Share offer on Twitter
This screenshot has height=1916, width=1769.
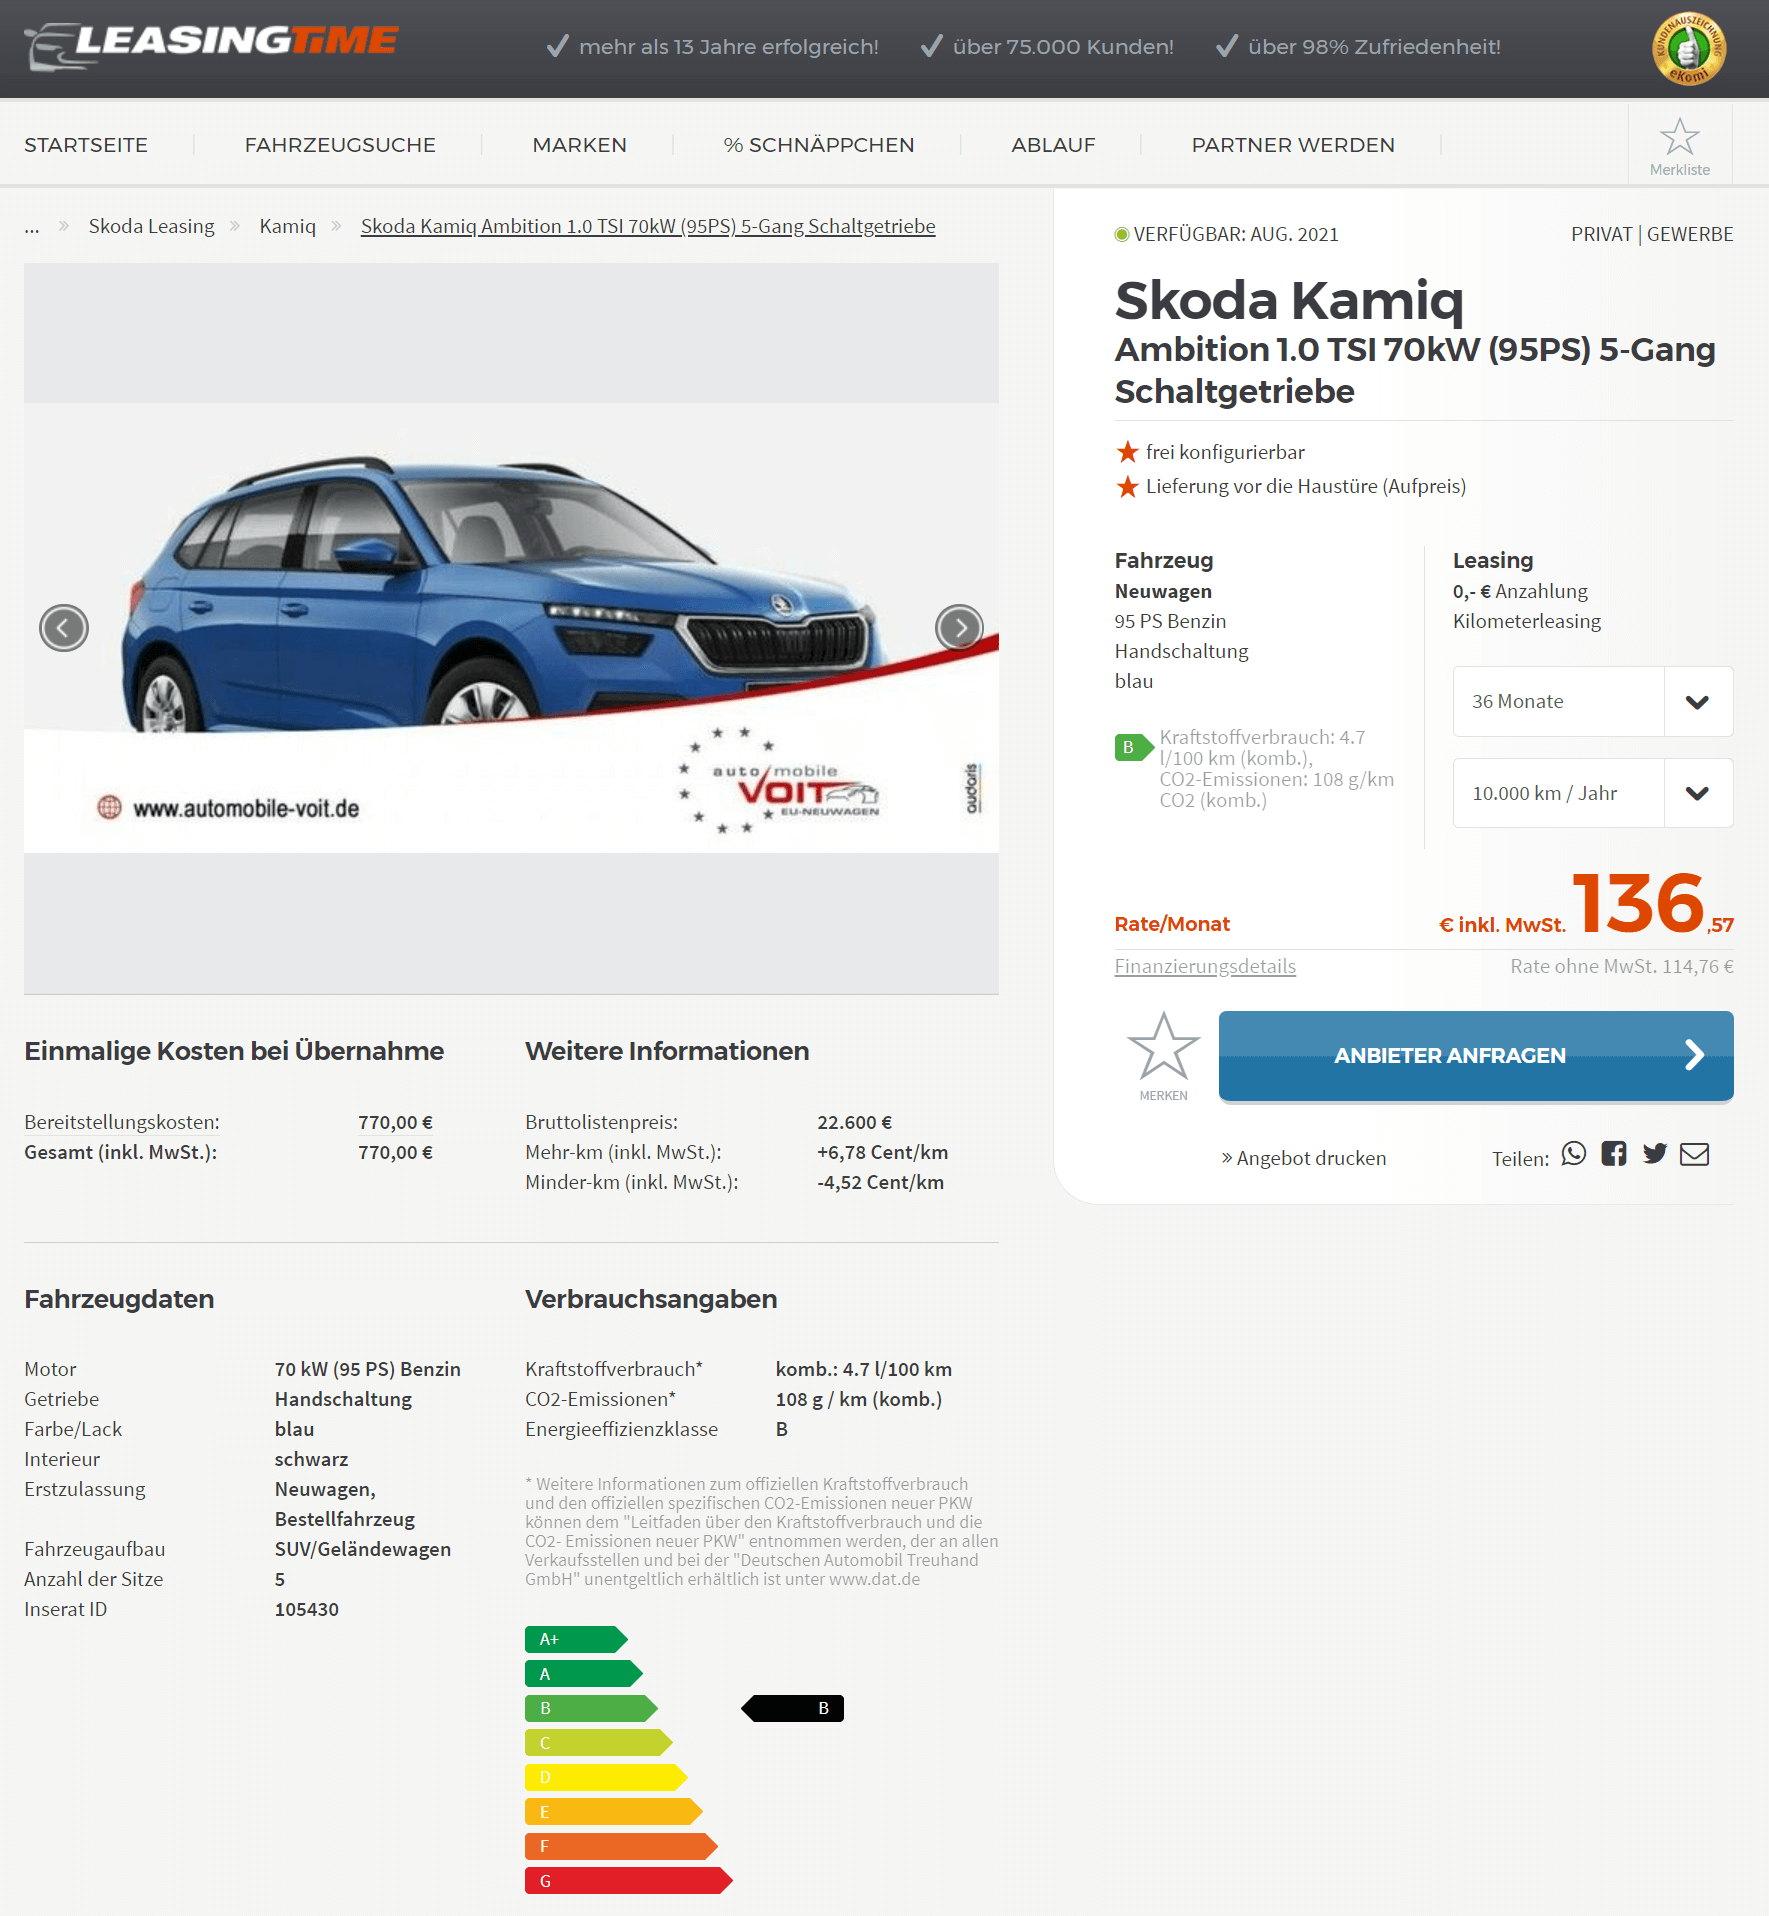click(x=1655, y=1154)
